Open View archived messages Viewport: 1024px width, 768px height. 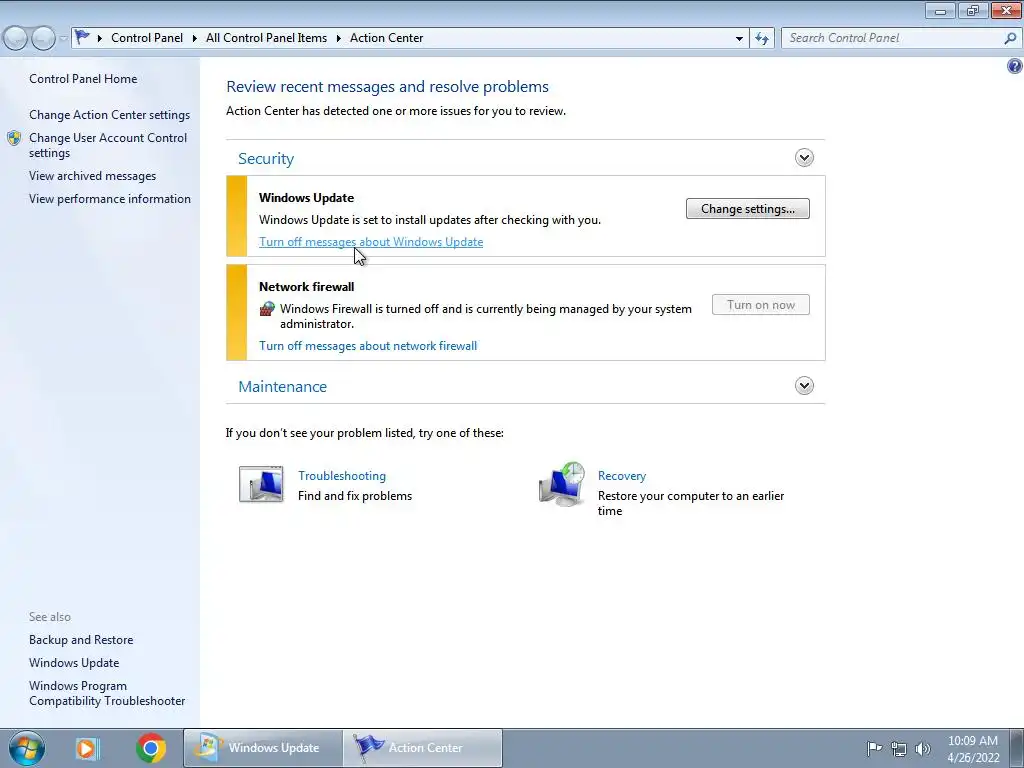(x=92, y=176)
